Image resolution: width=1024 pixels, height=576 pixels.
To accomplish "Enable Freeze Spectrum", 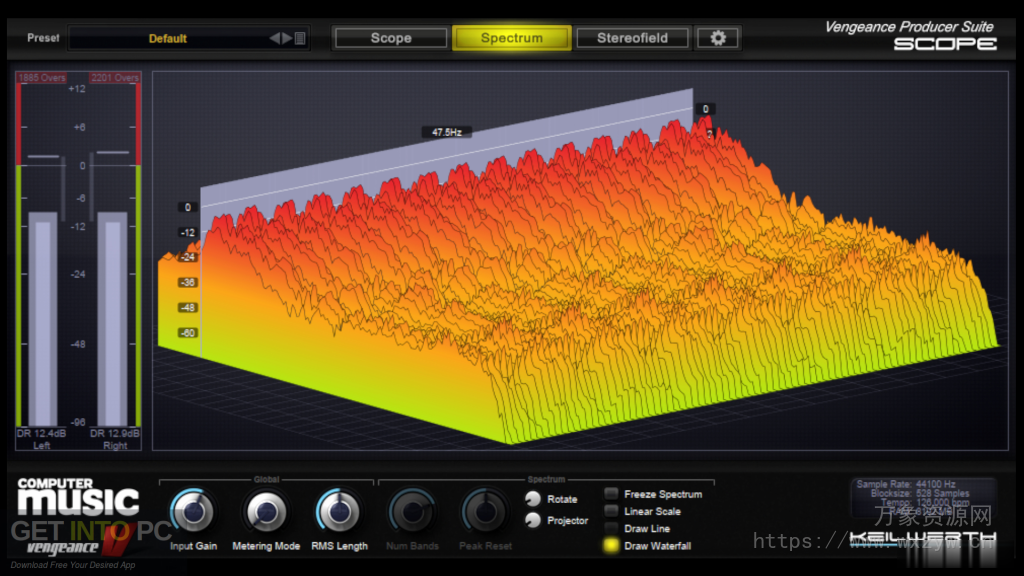I will tap(611, 494).
